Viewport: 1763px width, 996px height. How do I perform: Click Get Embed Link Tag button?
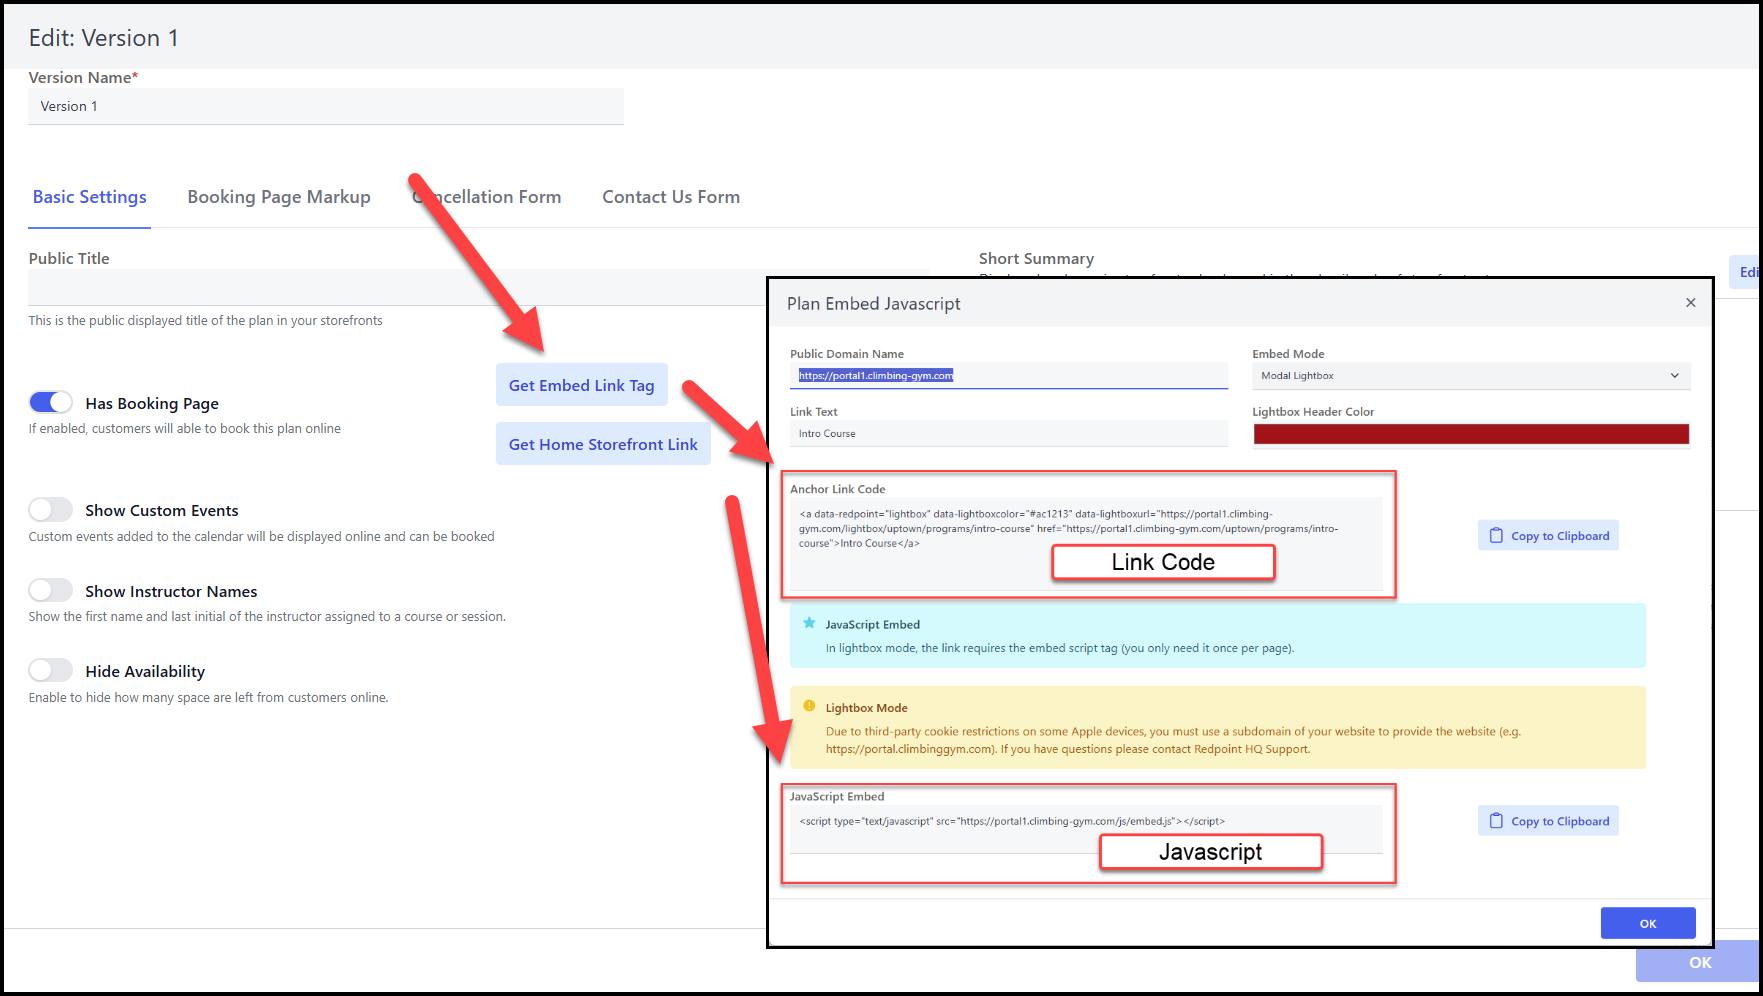(x=582, y=385)
